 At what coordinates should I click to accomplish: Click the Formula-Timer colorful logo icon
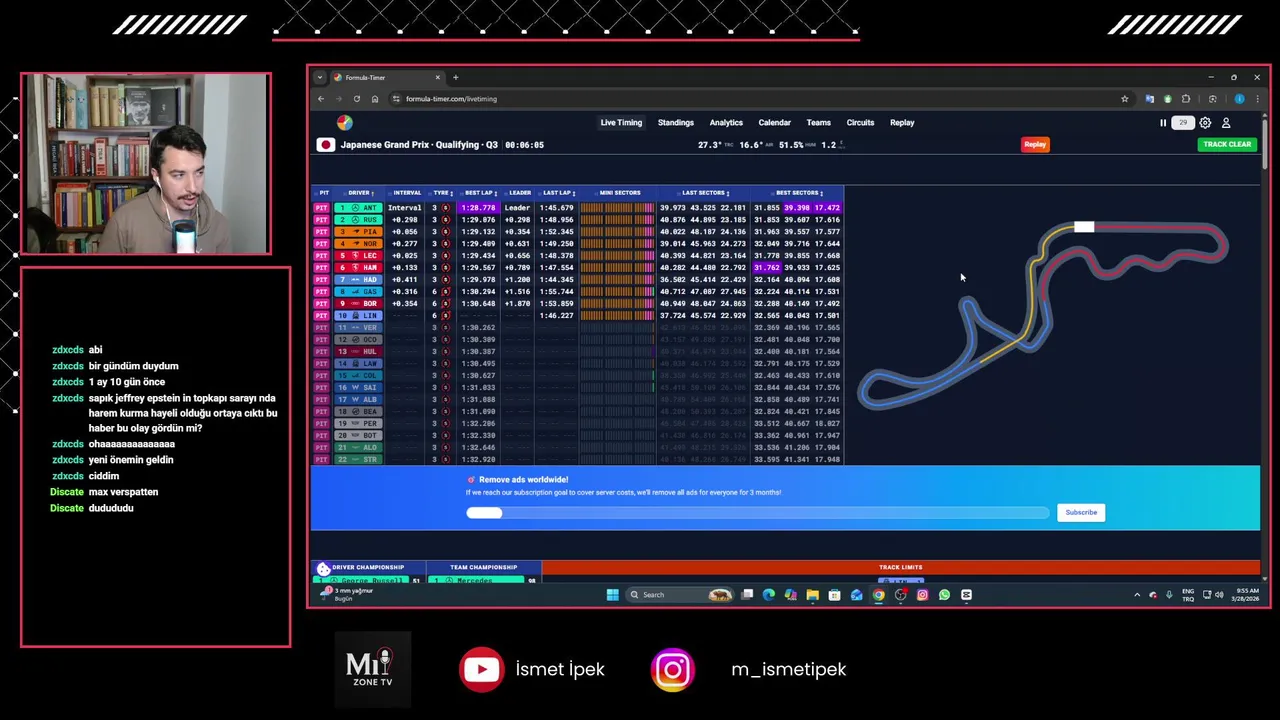tap(344, 123)
